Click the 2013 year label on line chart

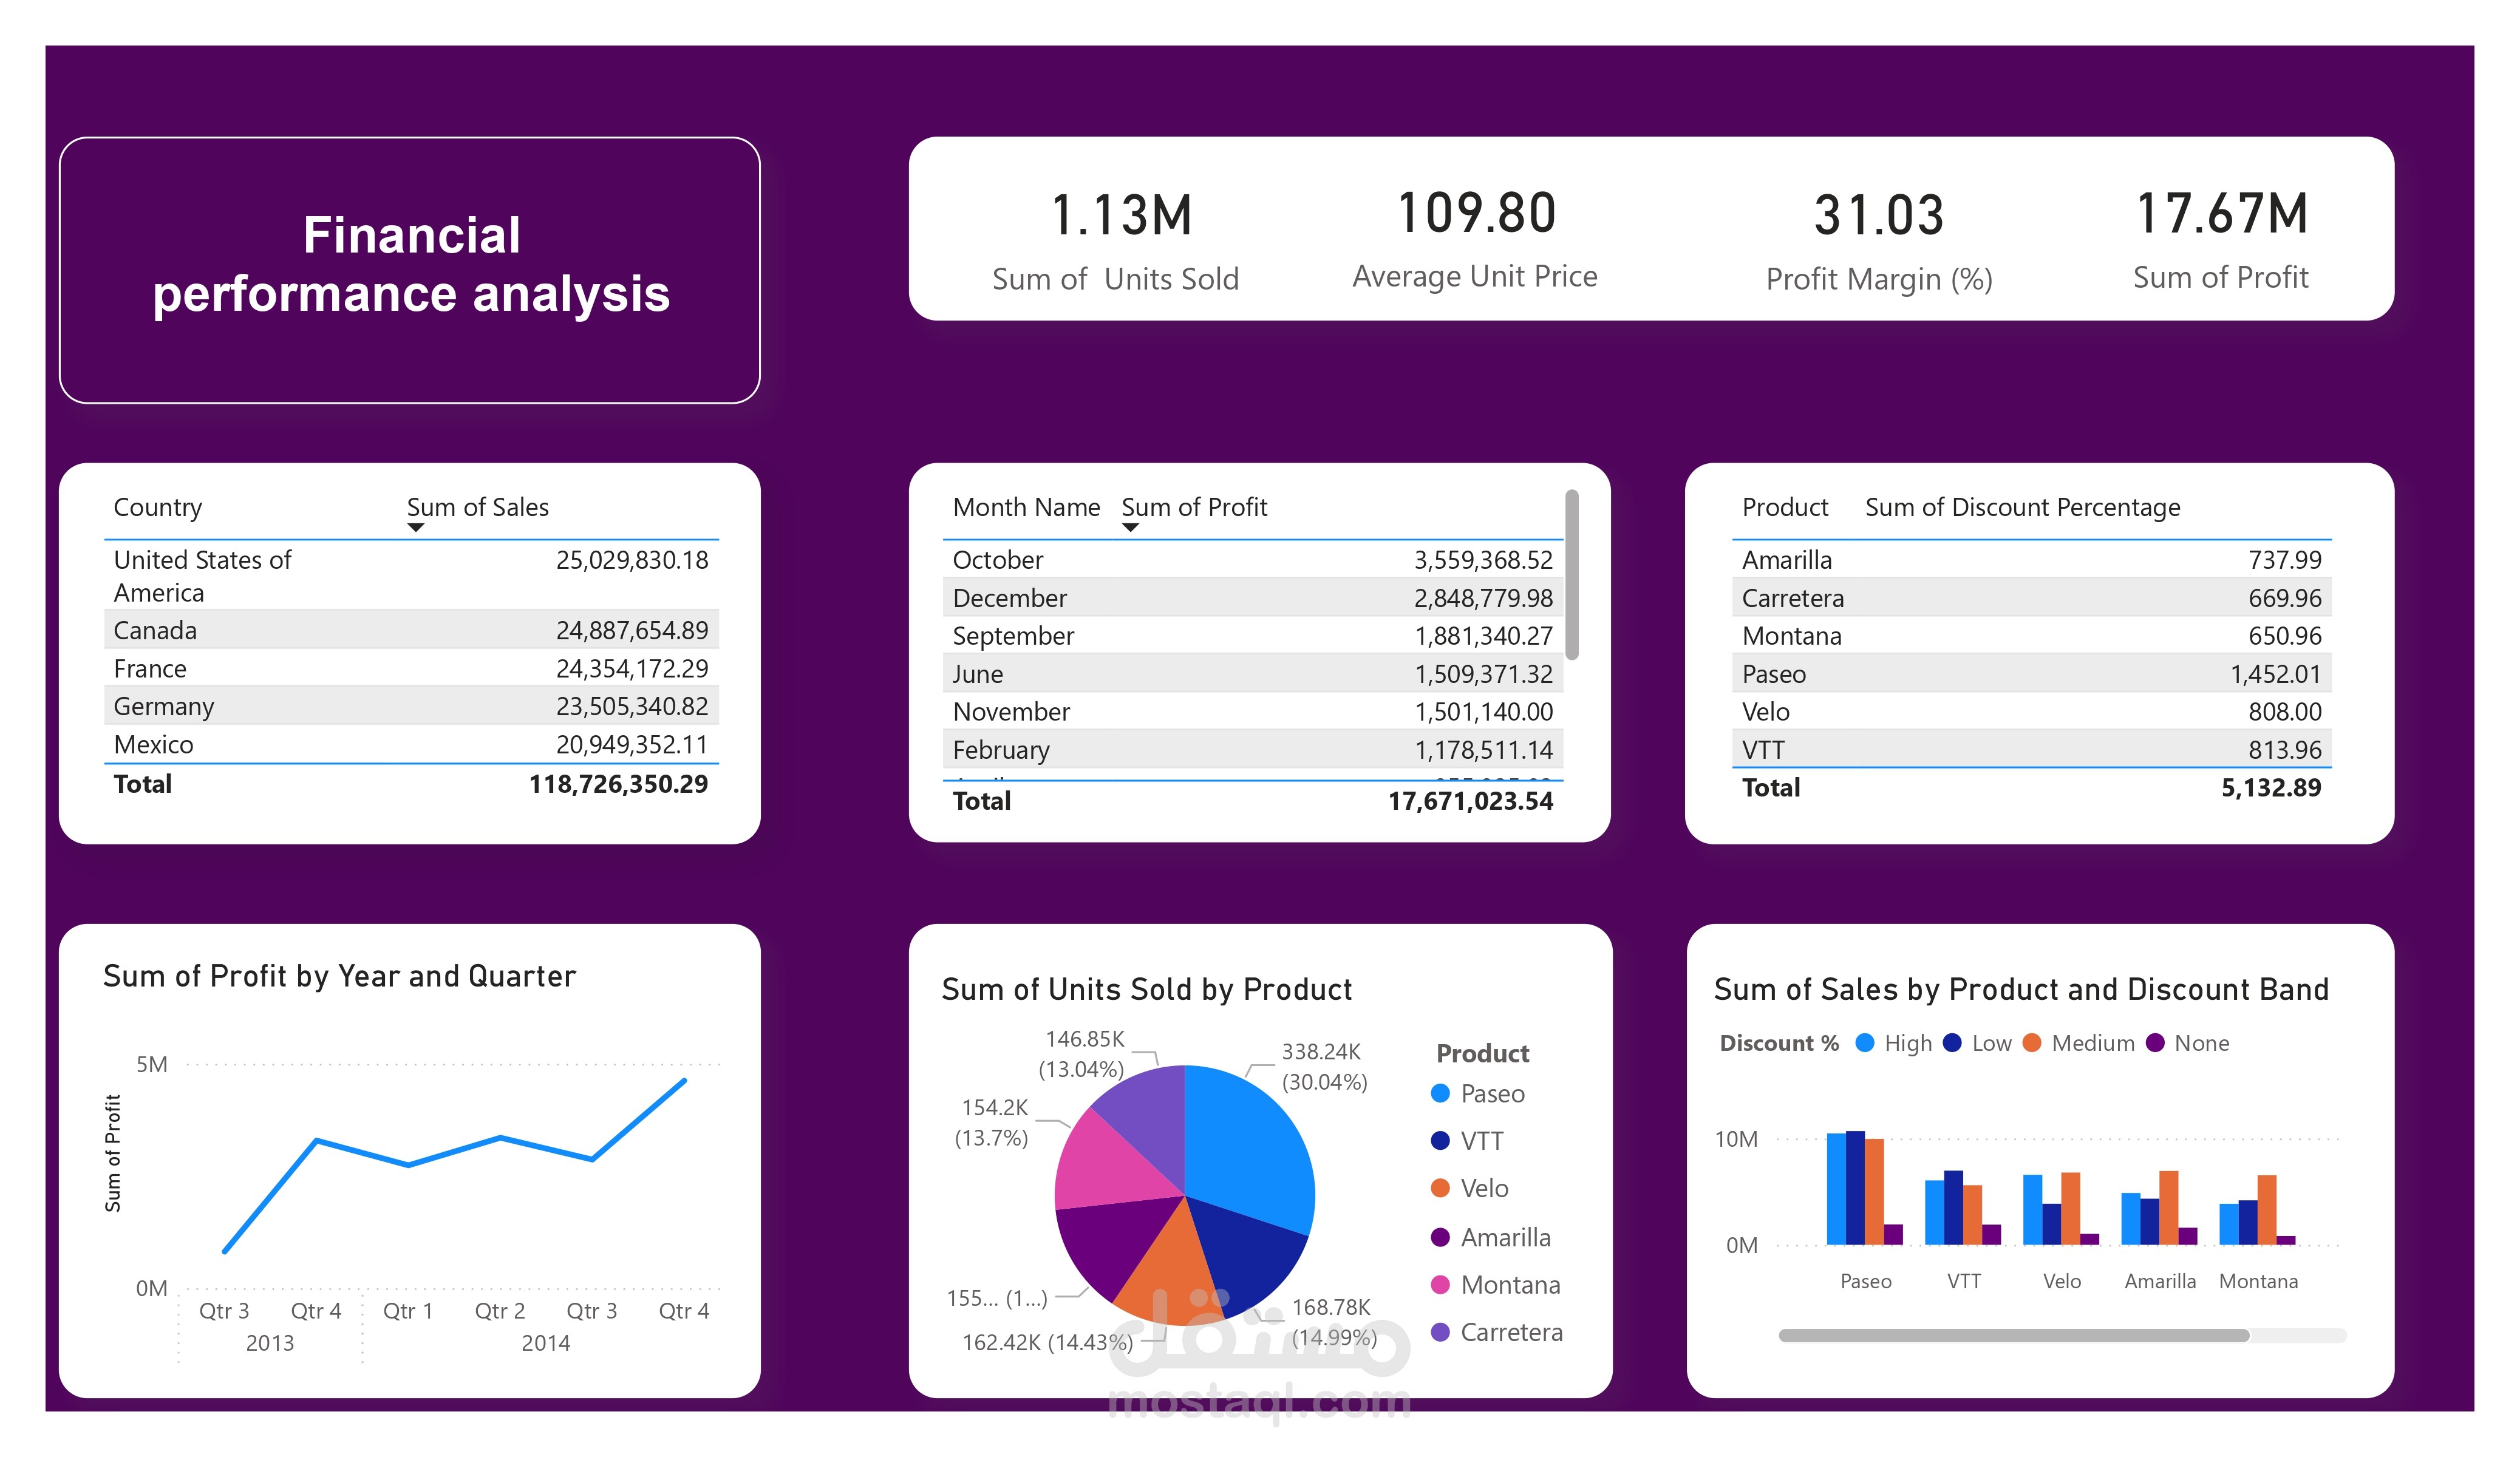(270, 1343)
